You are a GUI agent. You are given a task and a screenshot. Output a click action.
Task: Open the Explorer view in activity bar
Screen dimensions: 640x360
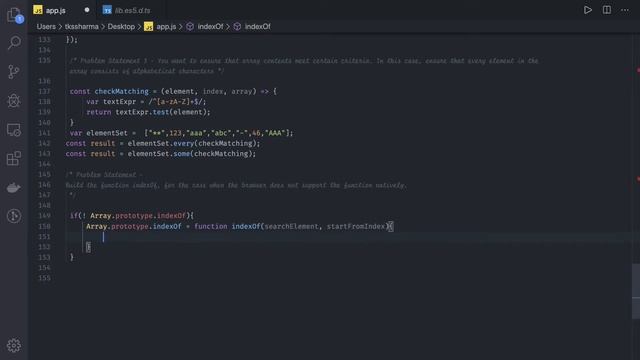point(14,15)
